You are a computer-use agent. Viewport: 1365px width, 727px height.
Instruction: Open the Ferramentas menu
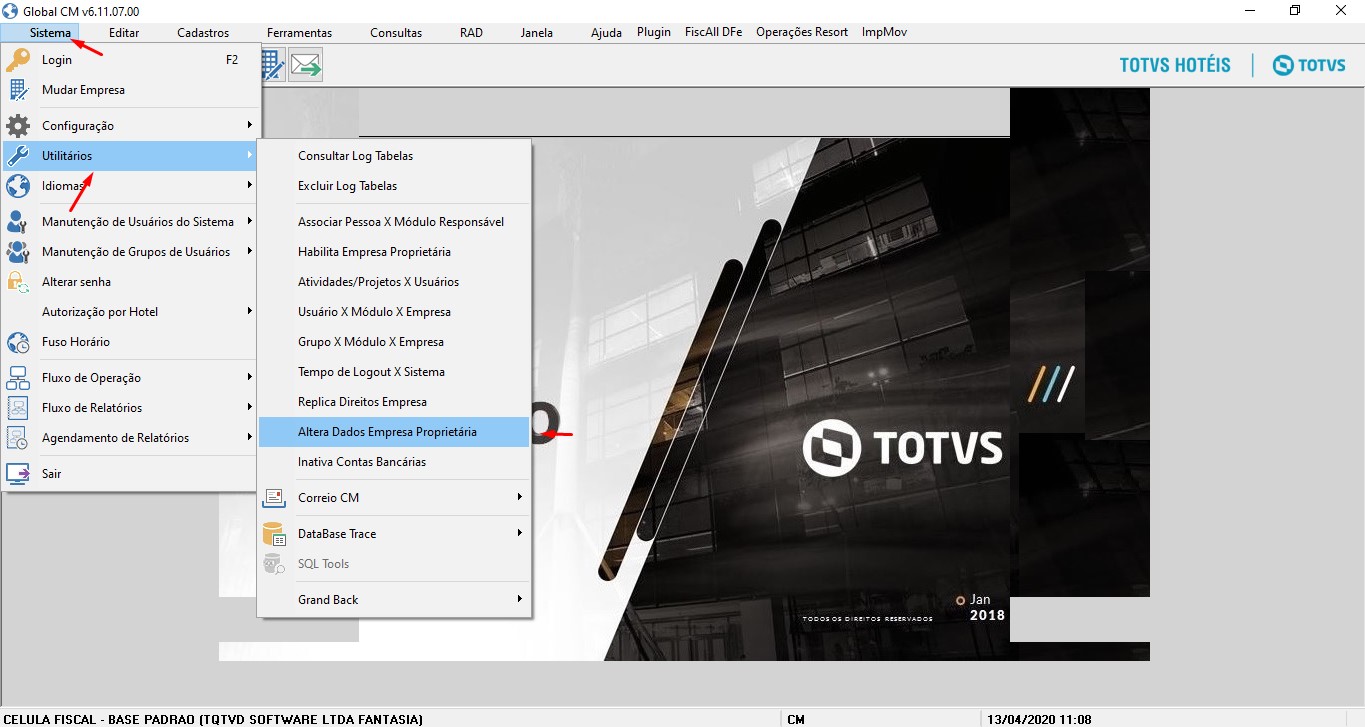click(x=299, y=33)
